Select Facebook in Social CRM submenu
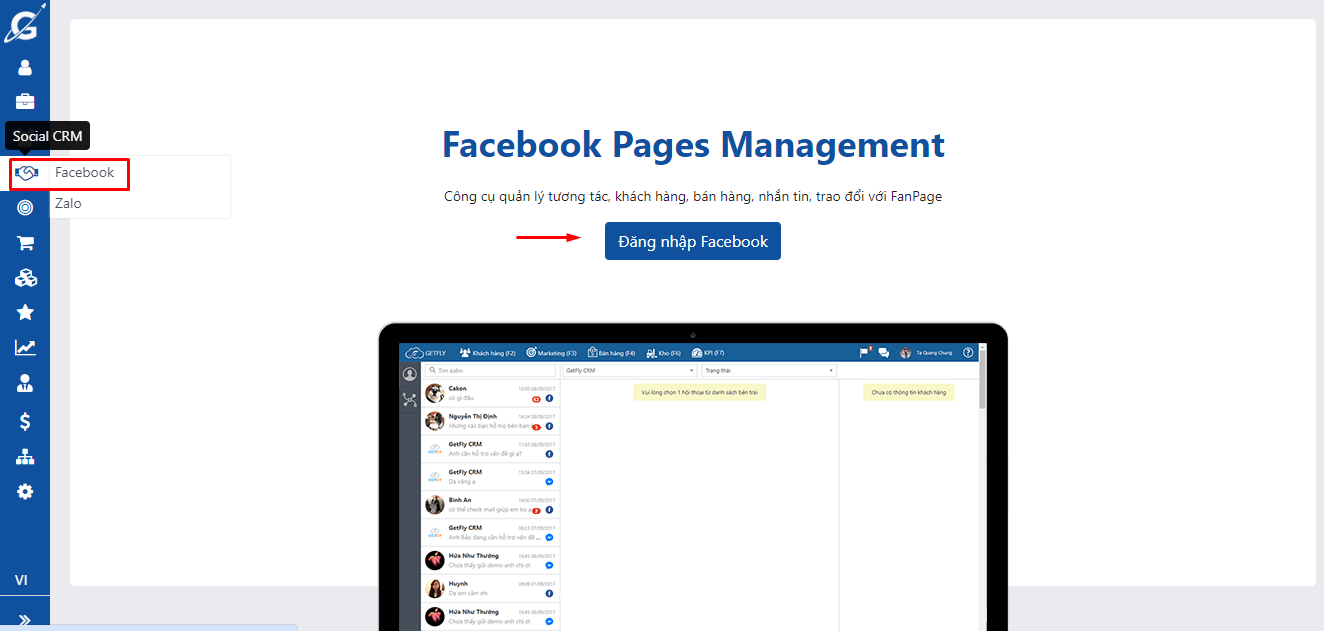This screenshot has width=1324, height=631. (x=85, y=173)
